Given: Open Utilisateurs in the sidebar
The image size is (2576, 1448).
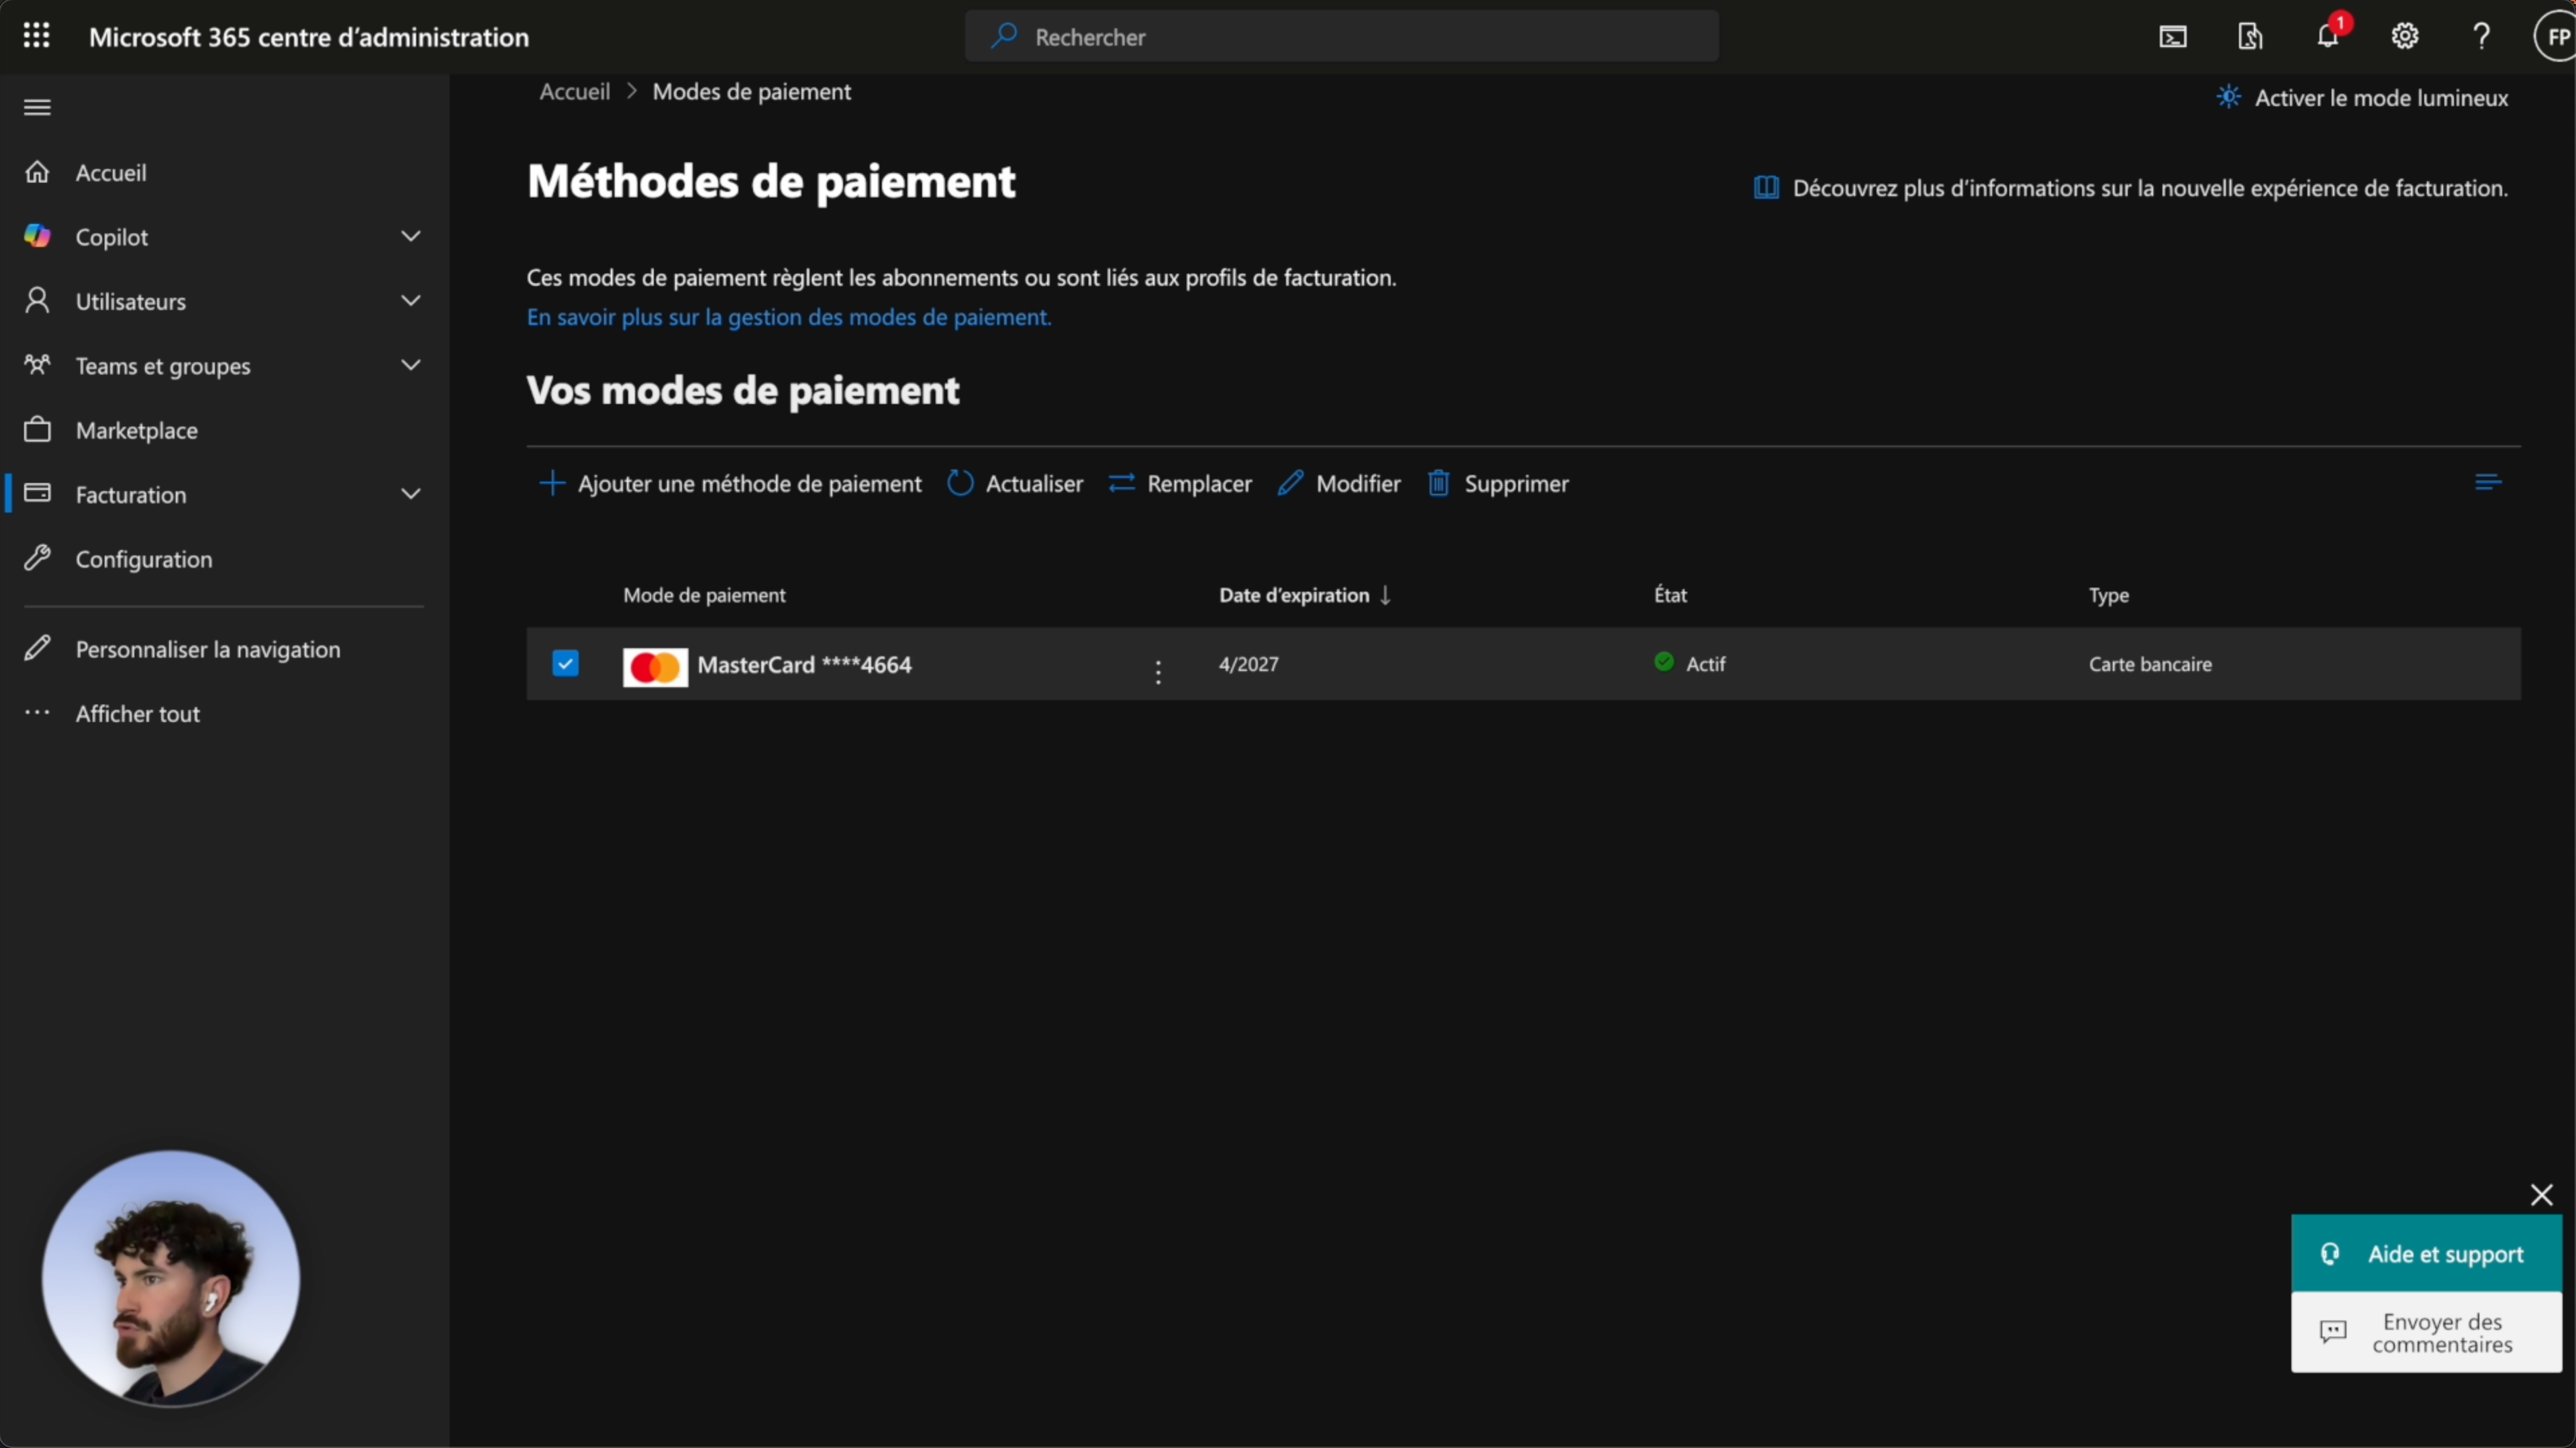Looking at the screenshot, I should coord(131,301).
